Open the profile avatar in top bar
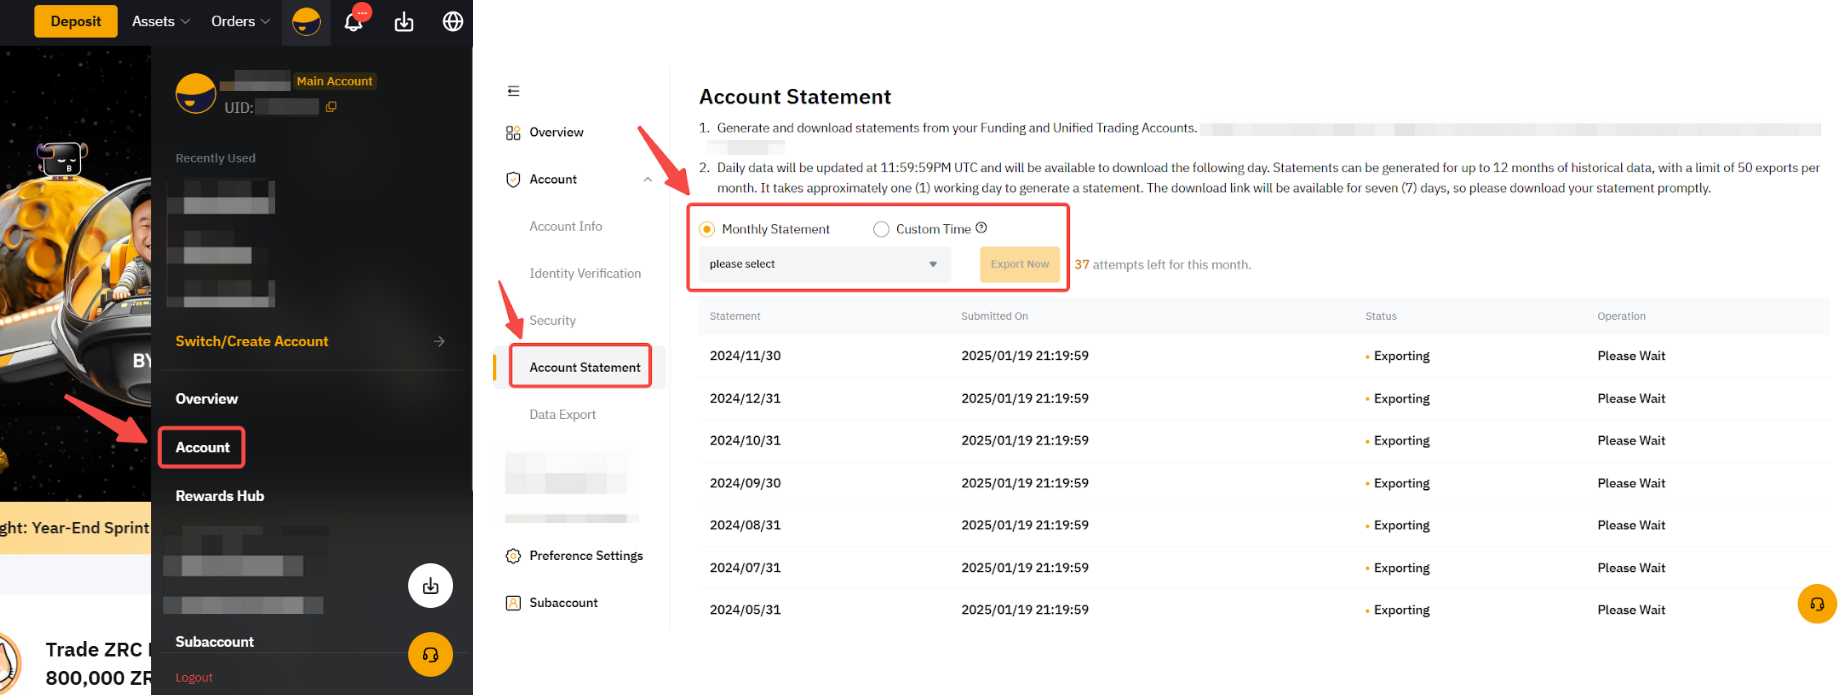1843x695 pixels. 306,22
